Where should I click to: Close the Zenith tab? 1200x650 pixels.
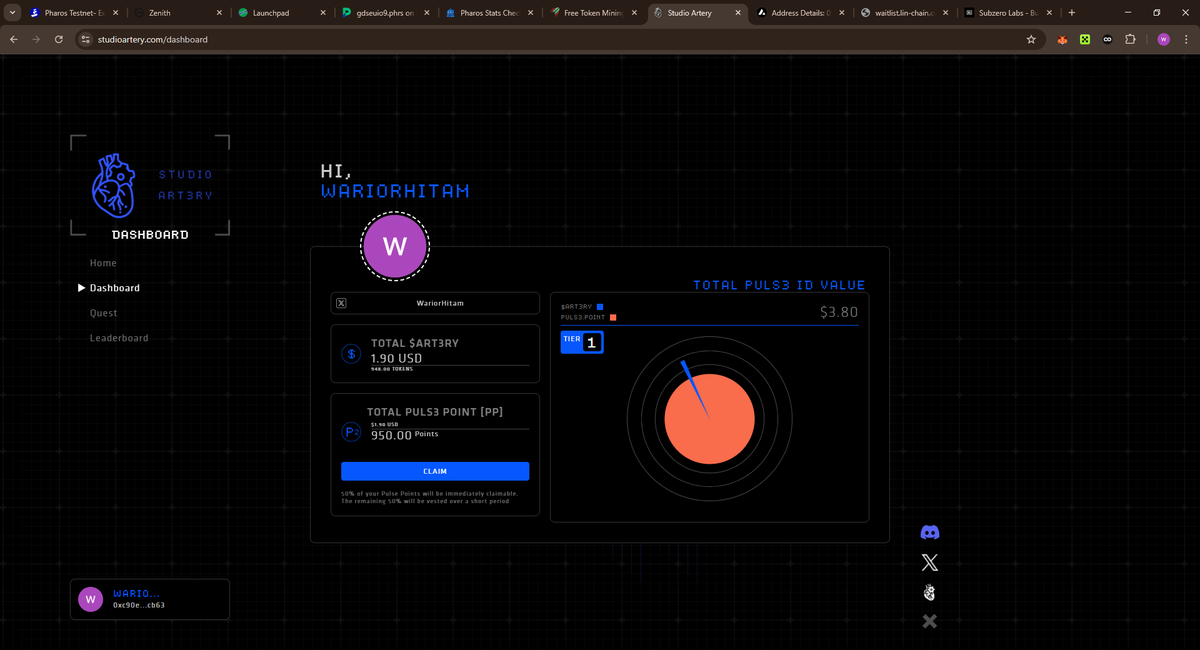219,13
